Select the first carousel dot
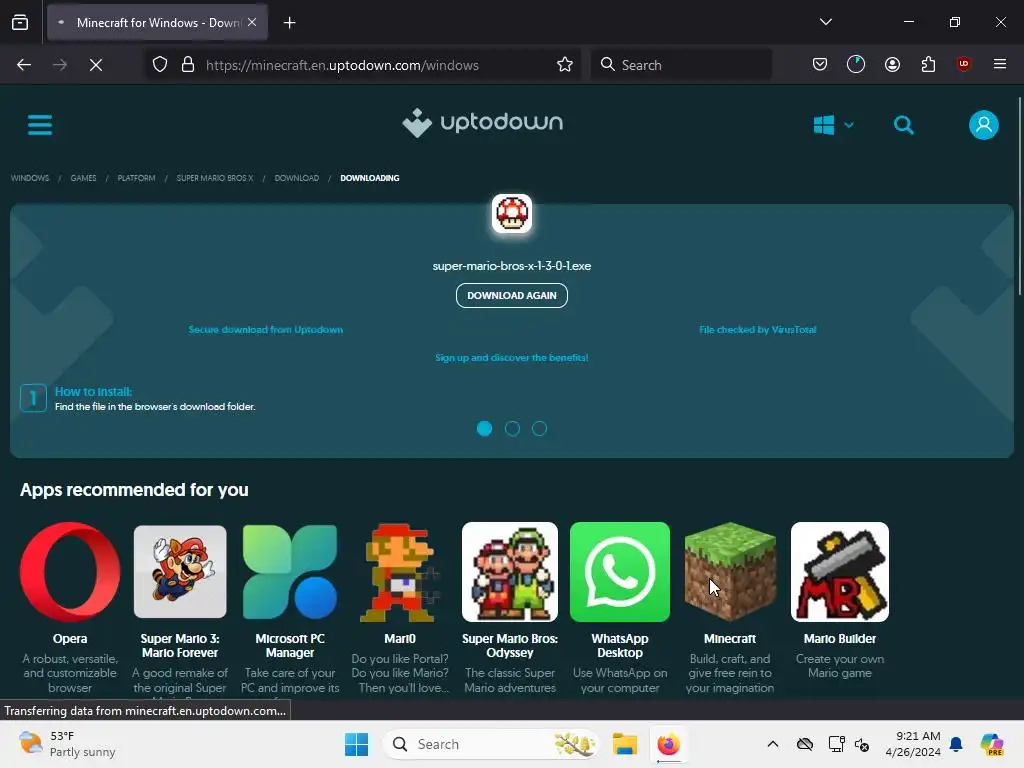Viewport: 1024px width, 768px height. click(x=485, y=428)
